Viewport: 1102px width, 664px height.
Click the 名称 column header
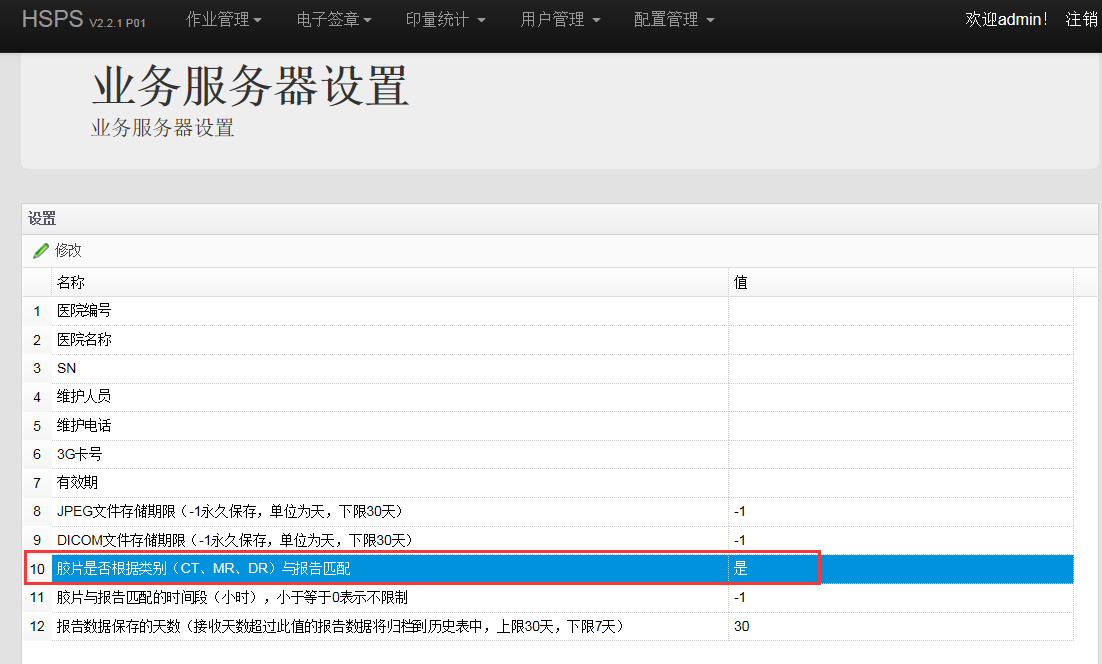click(x=71, y=283)
